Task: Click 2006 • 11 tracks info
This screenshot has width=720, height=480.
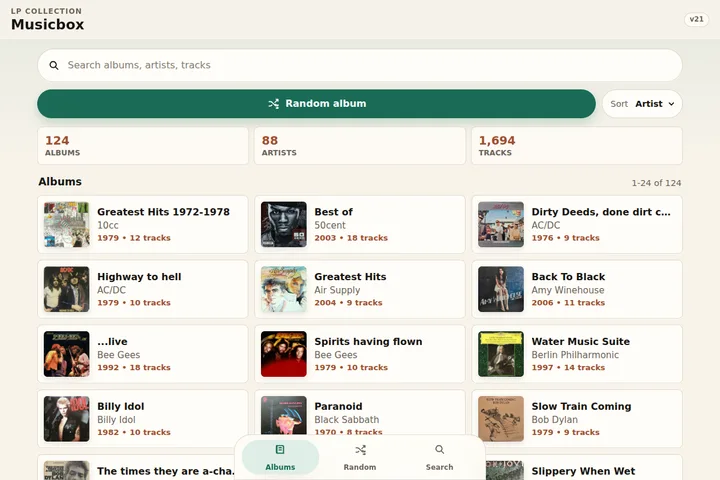Action: tap(568, 303)
